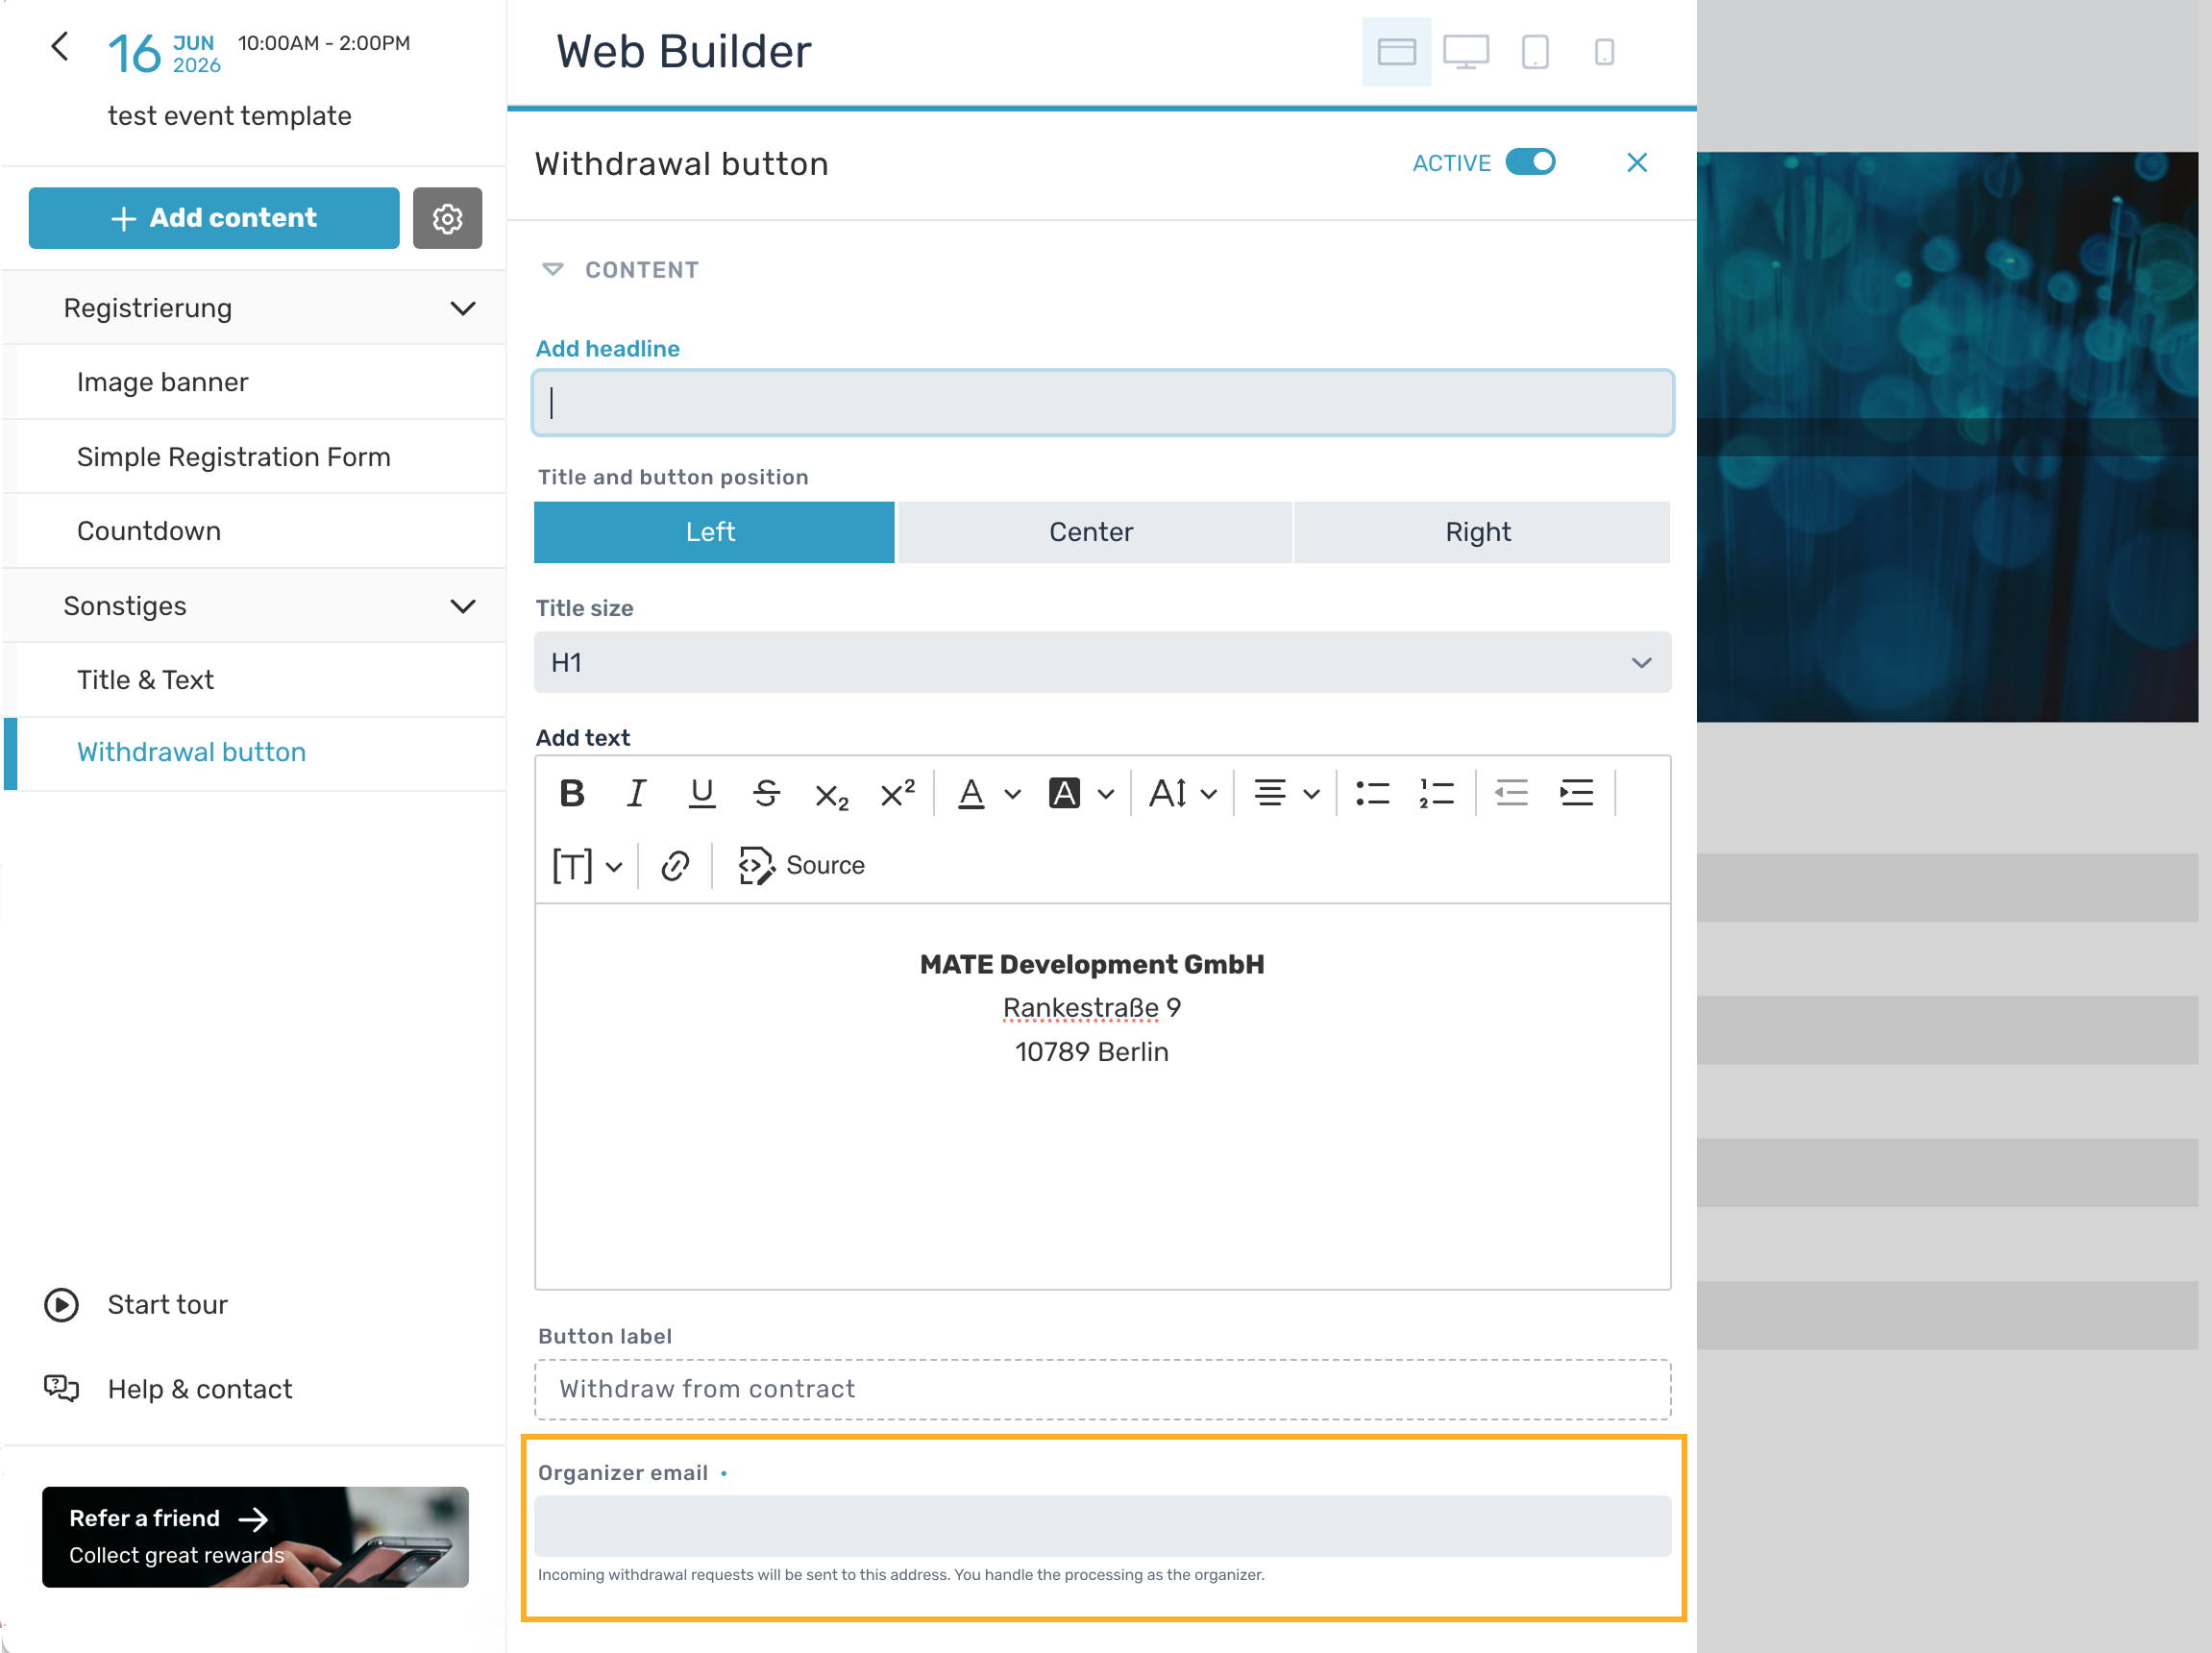Apply superscript formatting
This screenshot has height=1653, width=2212.
[x=897, y=794]
